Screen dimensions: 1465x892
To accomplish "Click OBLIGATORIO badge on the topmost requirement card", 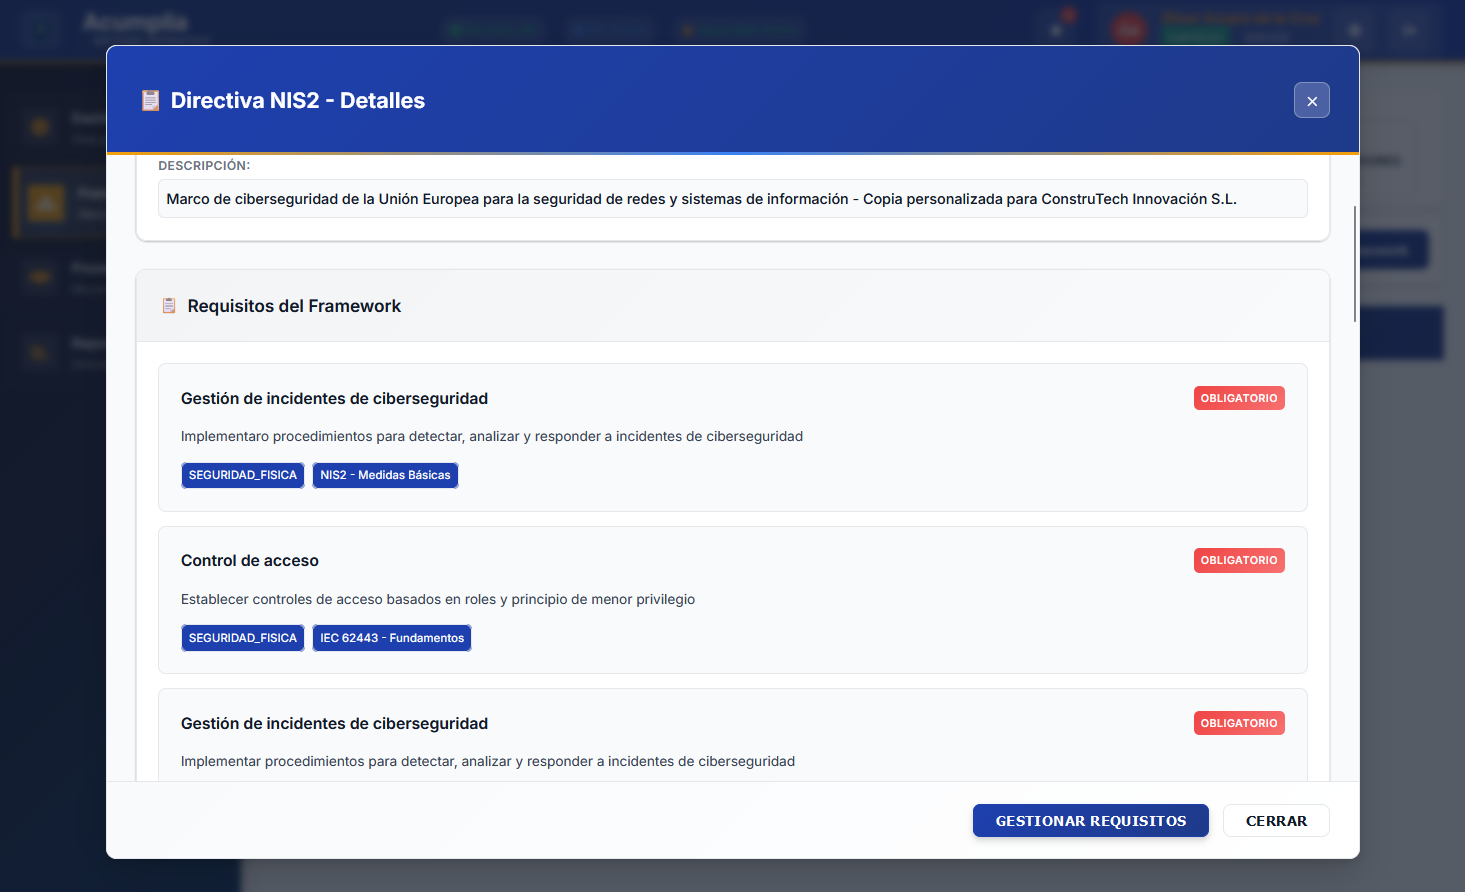I will point(1238,398).
